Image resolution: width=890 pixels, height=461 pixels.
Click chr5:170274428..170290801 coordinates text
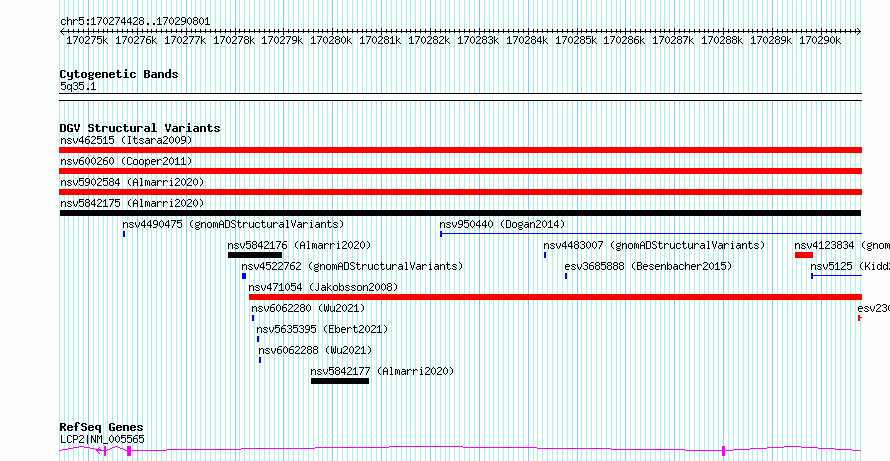135,22
